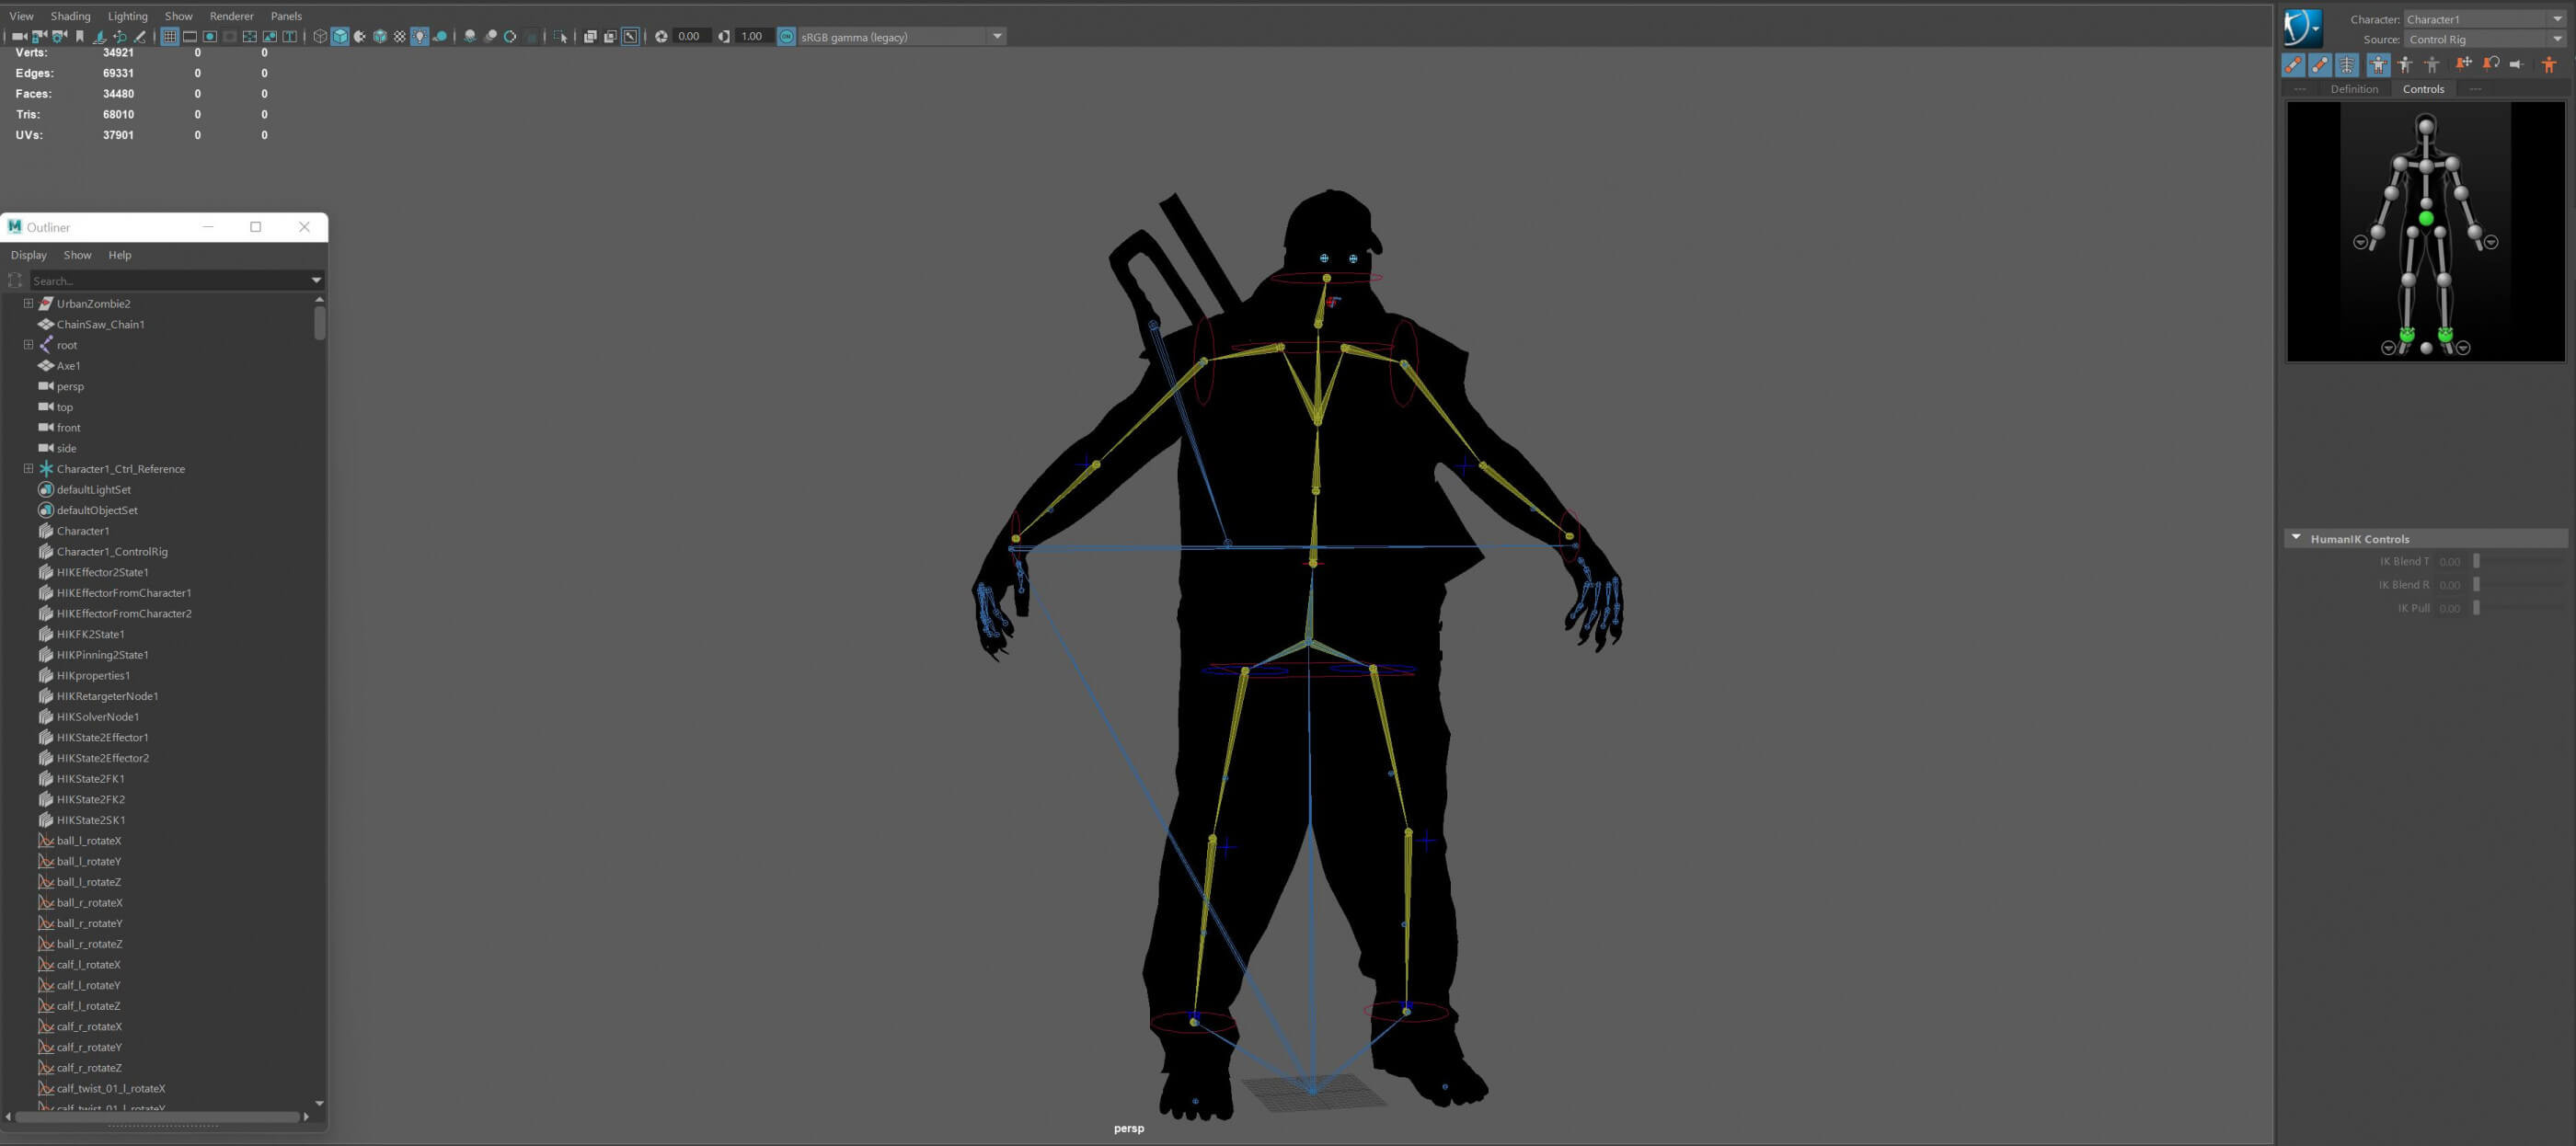Select Character1_ControlRig in the Outliner
2576x1146 pixels.
112,551
